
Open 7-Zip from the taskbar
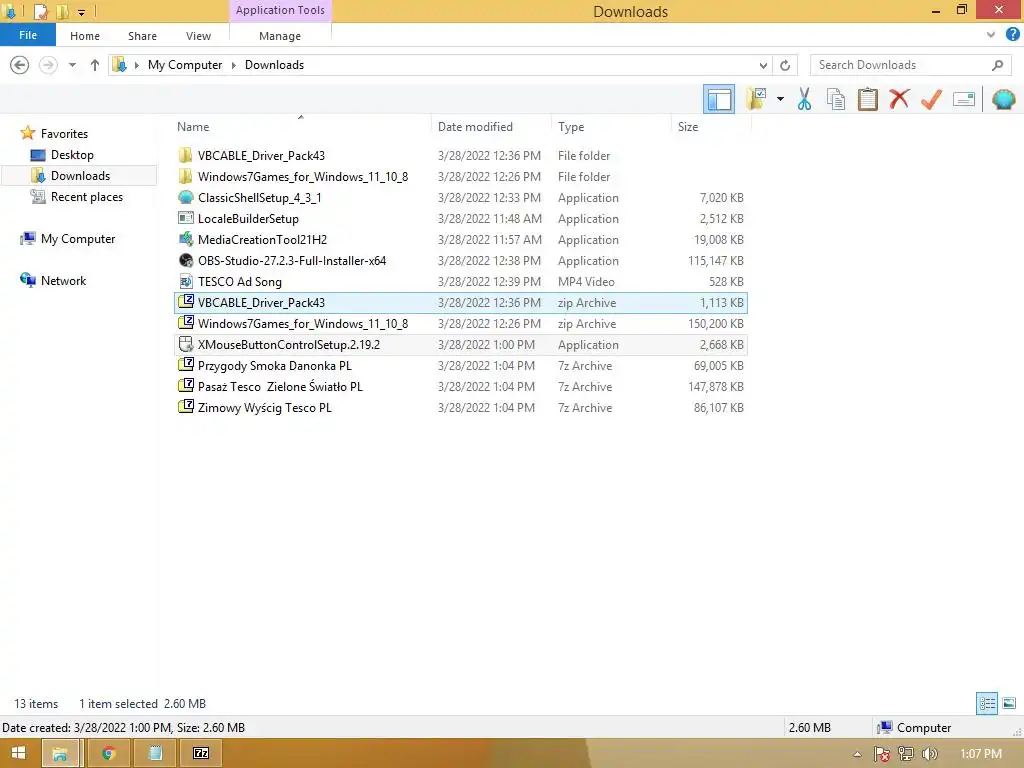pyautogui.click(x=201, y=754)
